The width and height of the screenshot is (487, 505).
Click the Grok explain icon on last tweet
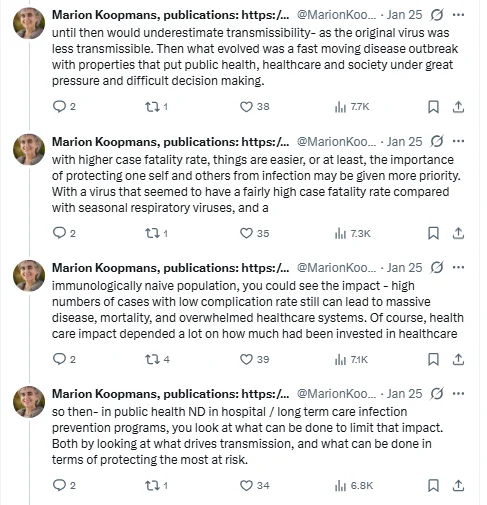point(437,394)
